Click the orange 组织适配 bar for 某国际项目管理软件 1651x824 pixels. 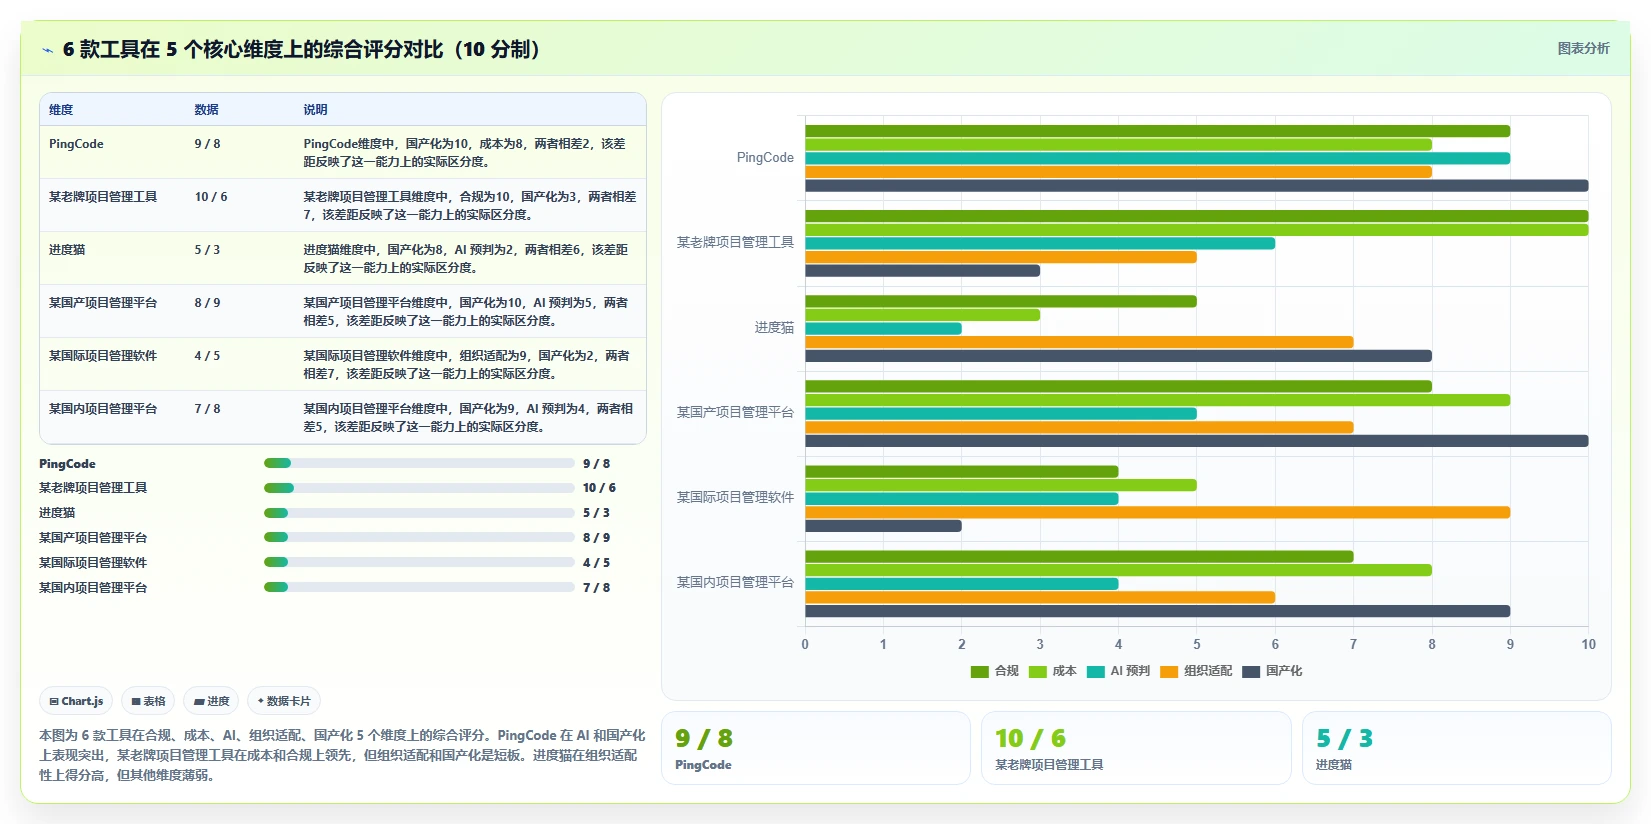pyautogui.click(x=1157, y=512)
